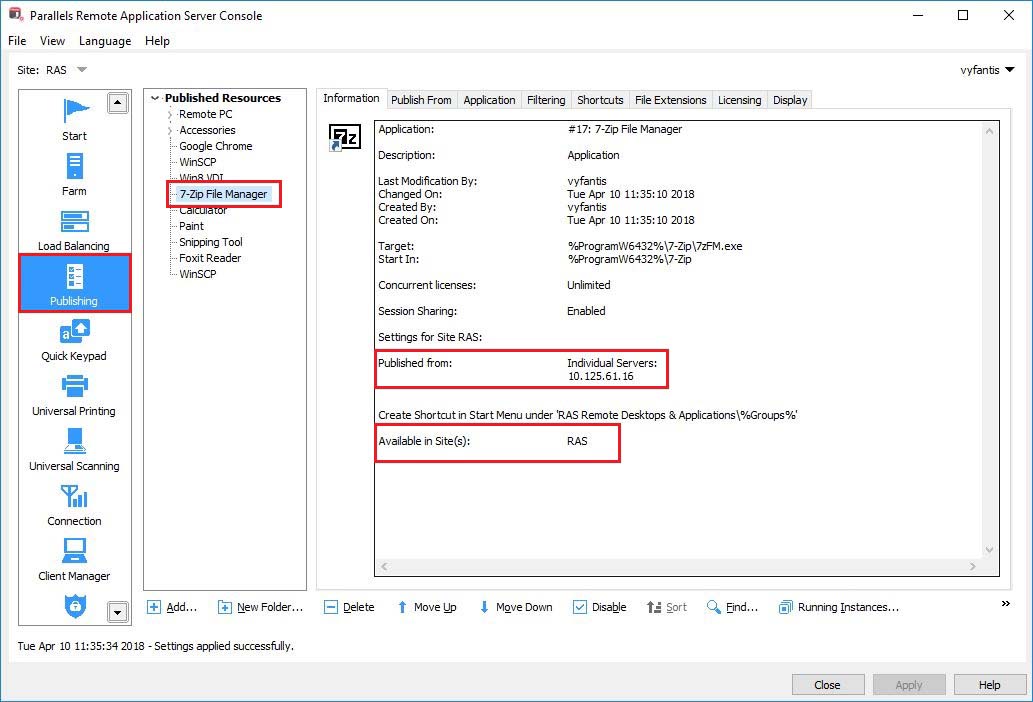Open the File menu

click(x=17, y=41)
